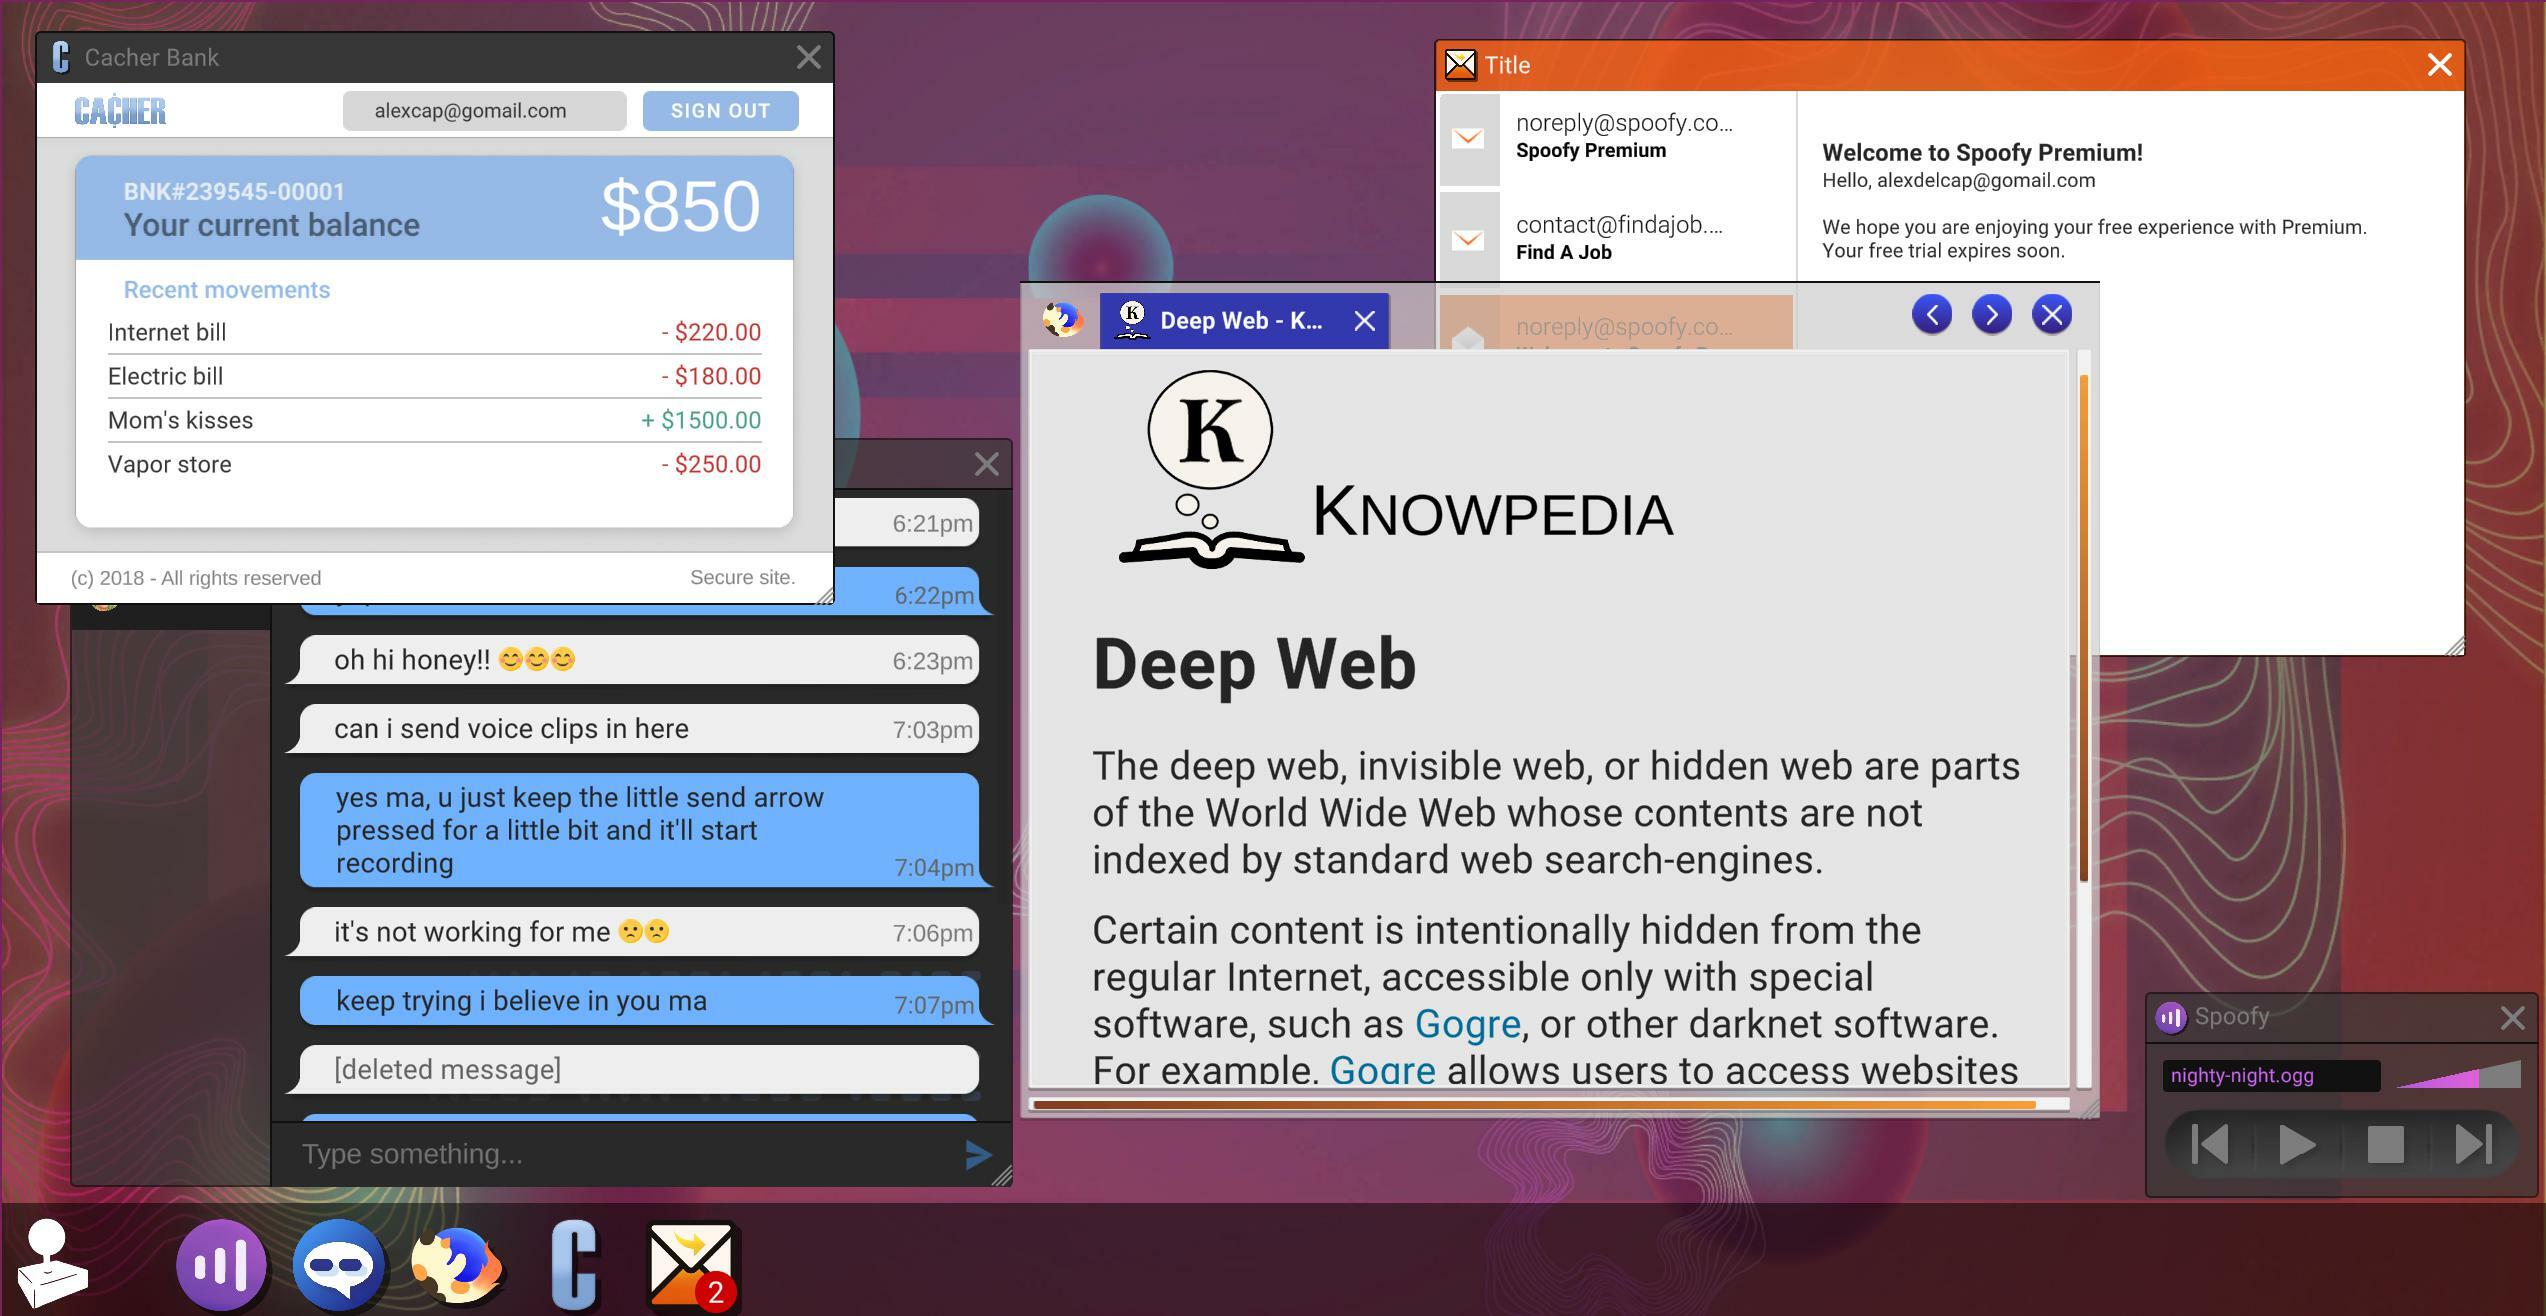This screenshot has width=2546, height=1316.
Task: Click the Cacher brand logo
Action: point(120,111)
